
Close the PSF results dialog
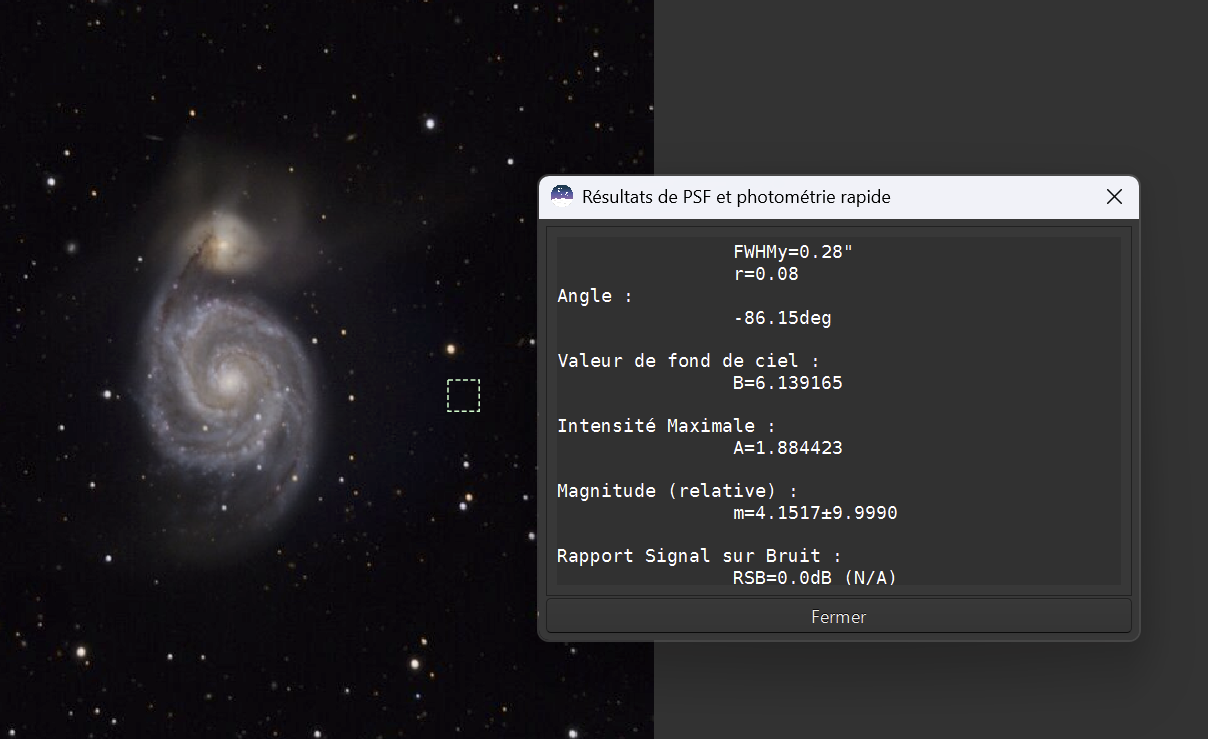pos(1114,197)
